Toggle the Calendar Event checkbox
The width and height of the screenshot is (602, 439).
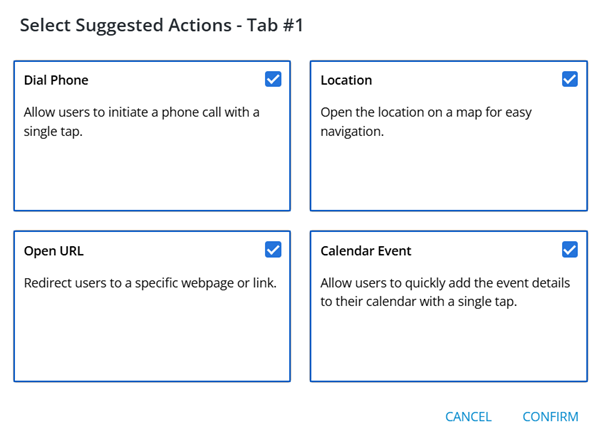point(570,250)
